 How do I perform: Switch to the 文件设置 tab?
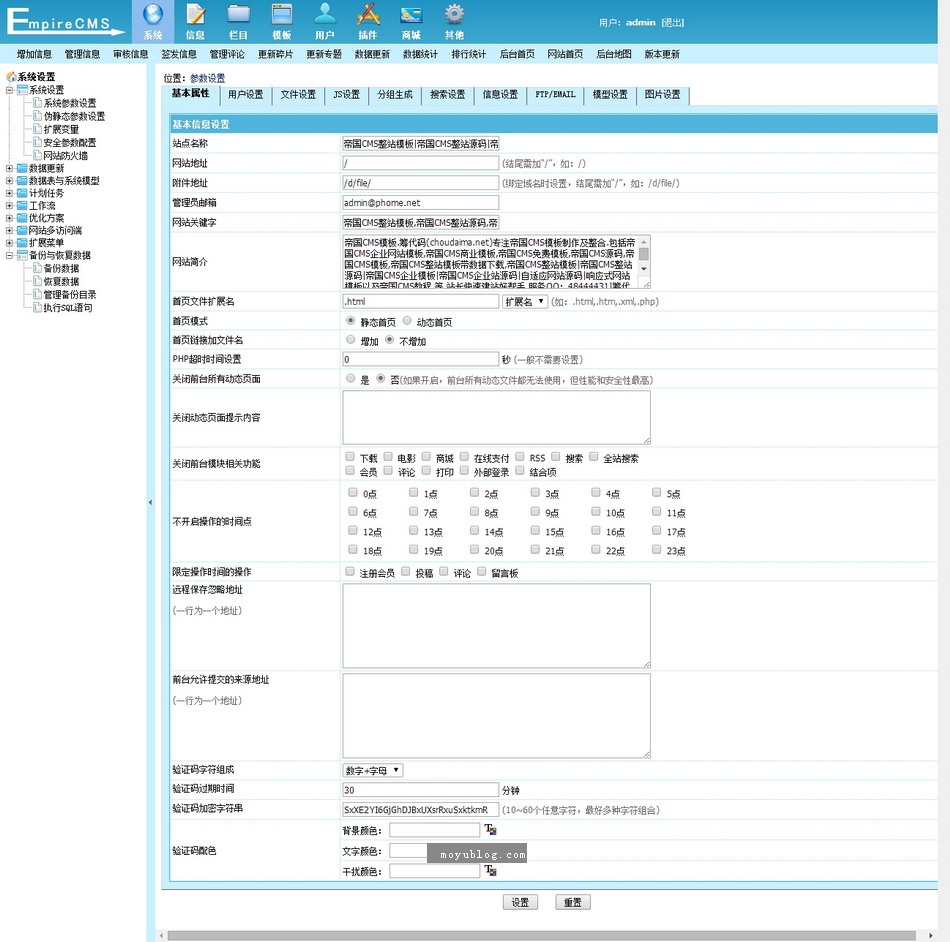click(298, 95)
